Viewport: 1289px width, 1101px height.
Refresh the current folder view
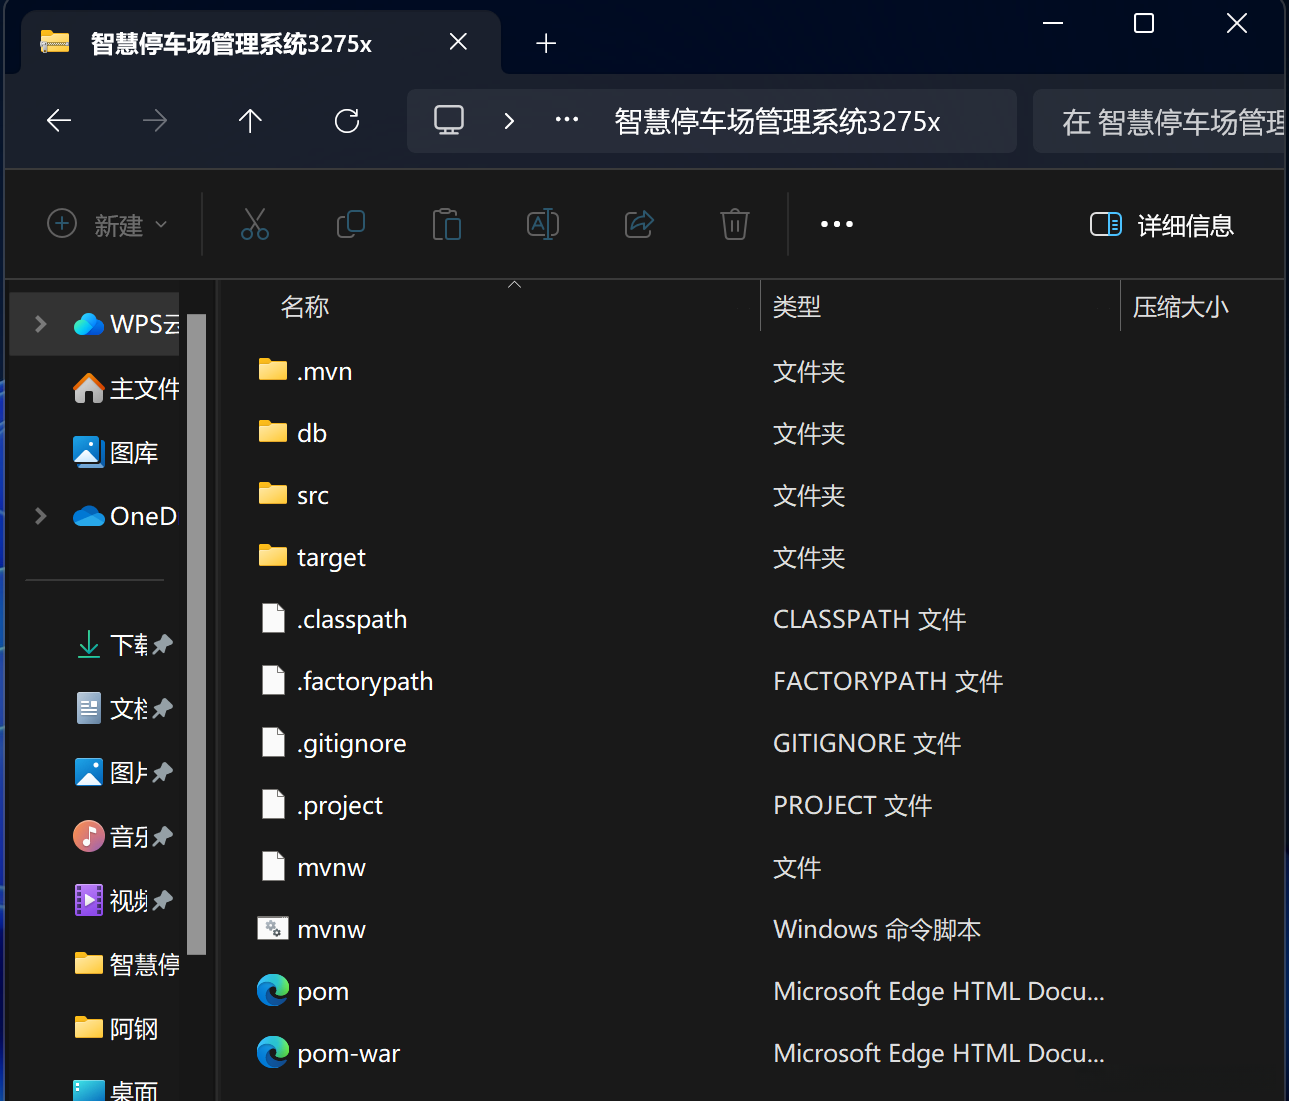click(x=347, y=121)
